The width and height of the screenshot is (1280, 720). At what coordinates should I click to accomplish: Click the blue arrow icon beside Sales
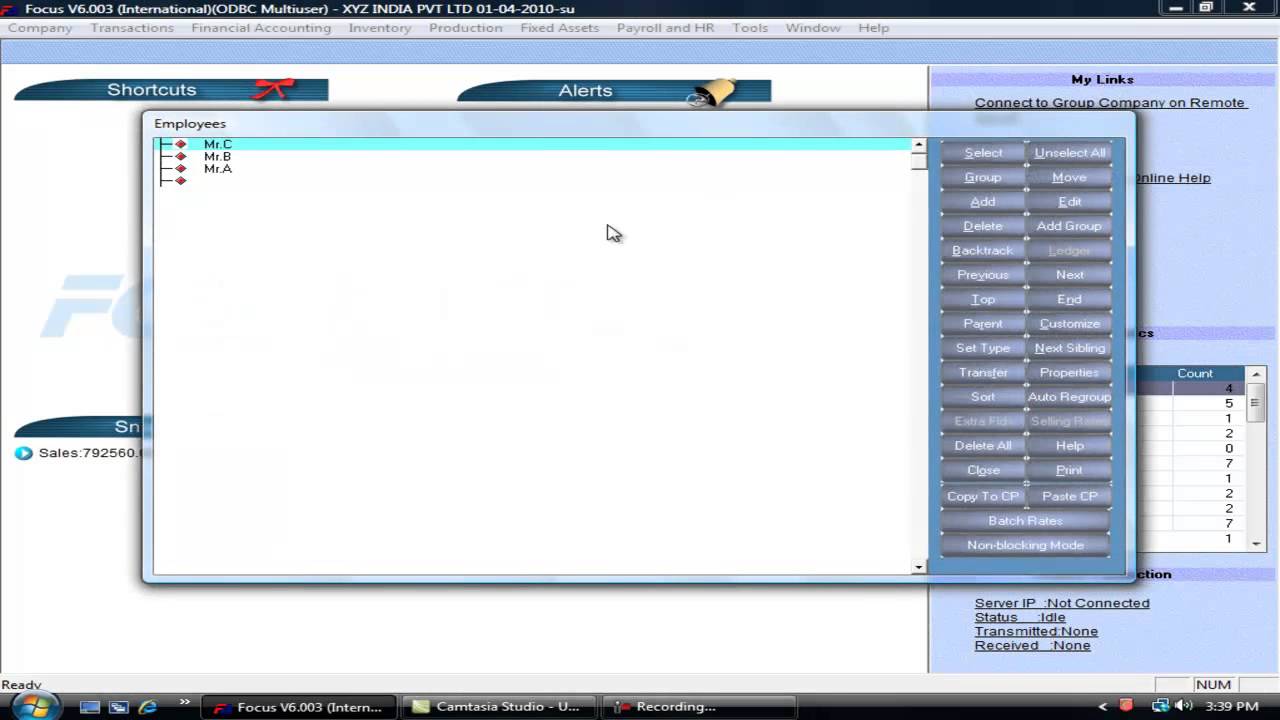pyautogui.click(x=24, y=453)
